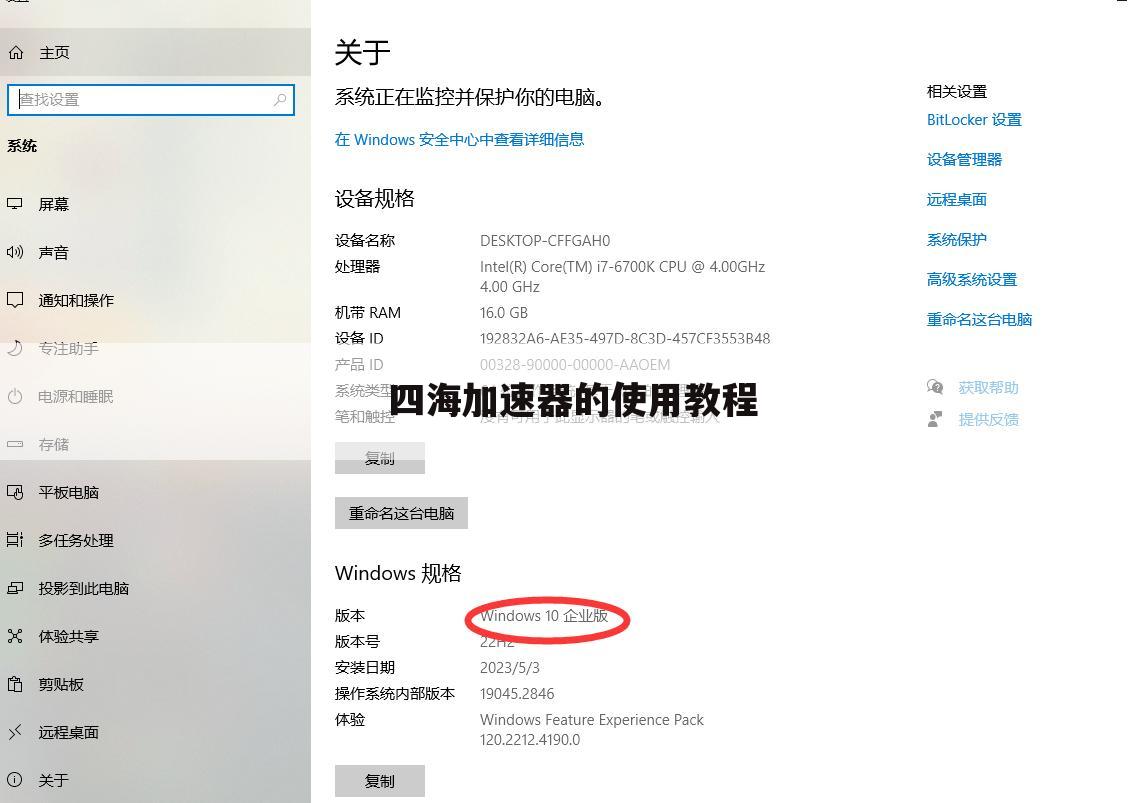The height and width of the screenshot is (803, 1144).
Task: Open 高级系统设置 link
Action: pos(971,279)
